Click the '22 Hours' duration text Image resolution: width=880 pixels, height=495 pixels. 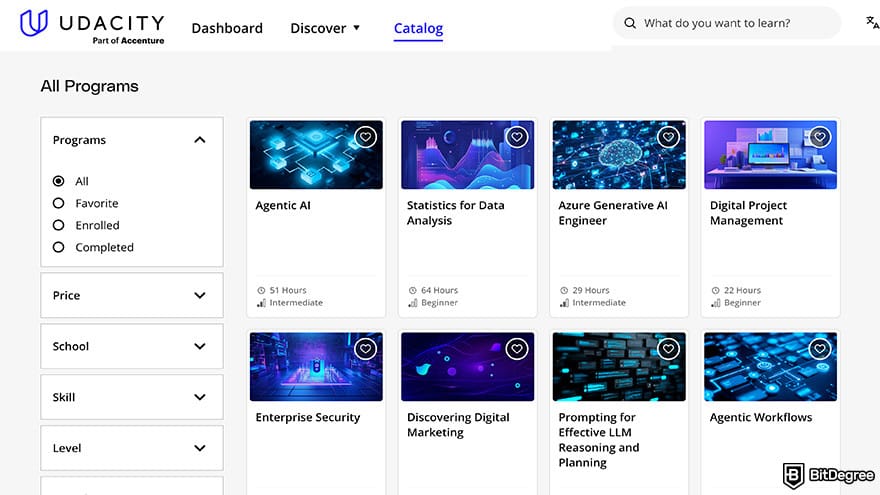click(x=742, y=291)
